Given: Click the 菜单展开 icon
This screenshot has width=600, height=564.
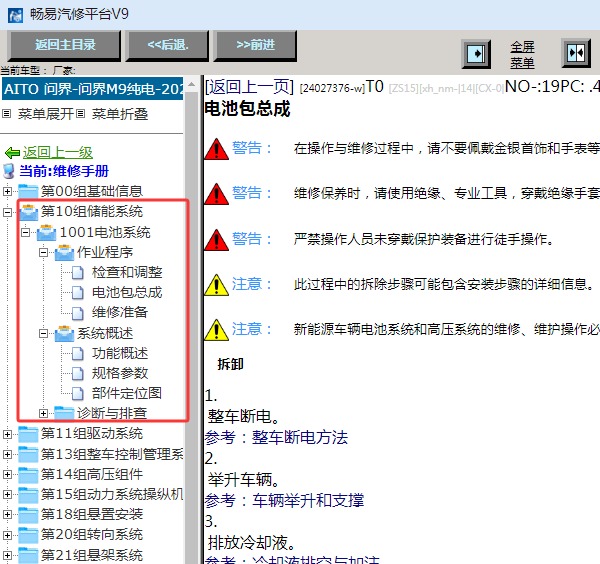Looking at the screenshot, I should 7,114.
